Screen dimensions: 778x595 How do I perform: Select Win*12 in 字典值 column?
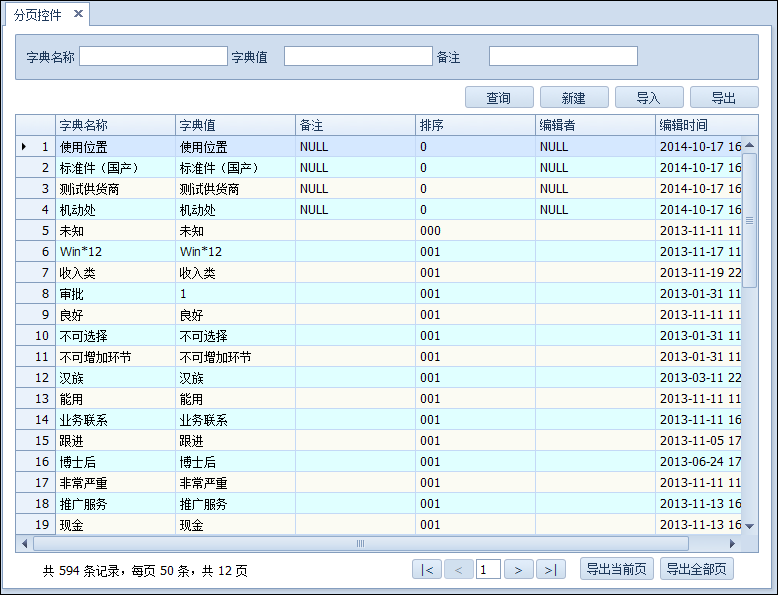(235, 252)
